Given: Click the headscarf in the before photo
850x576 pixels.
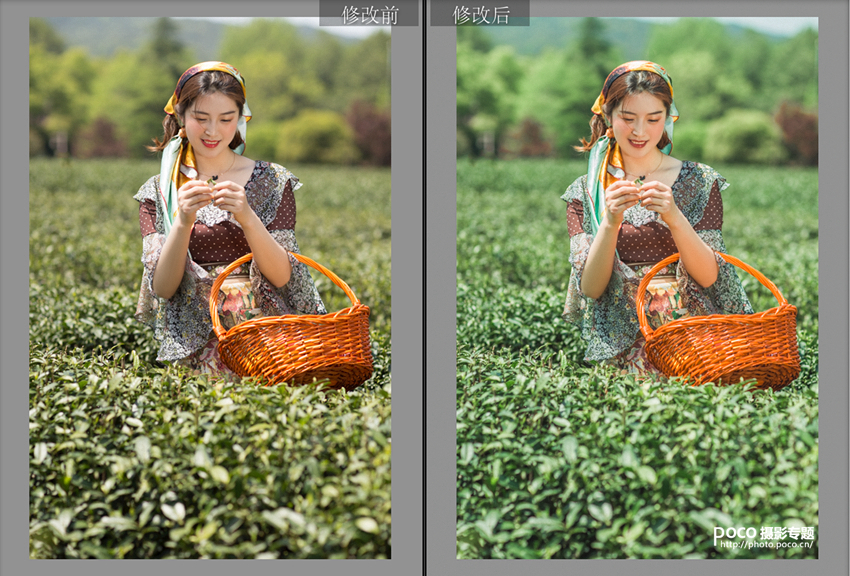Looking at the screenshot, I should [x=205, y=75].
